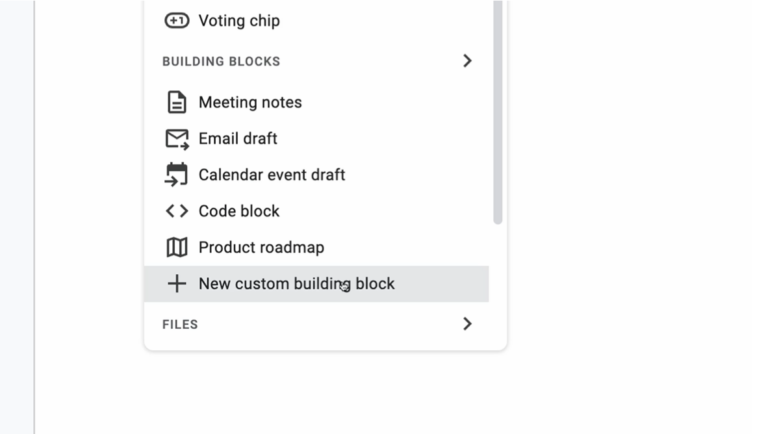The width and height of the screenshot is (768, 434).
Task: Click the plus icon for new building block
Action: 177,284
